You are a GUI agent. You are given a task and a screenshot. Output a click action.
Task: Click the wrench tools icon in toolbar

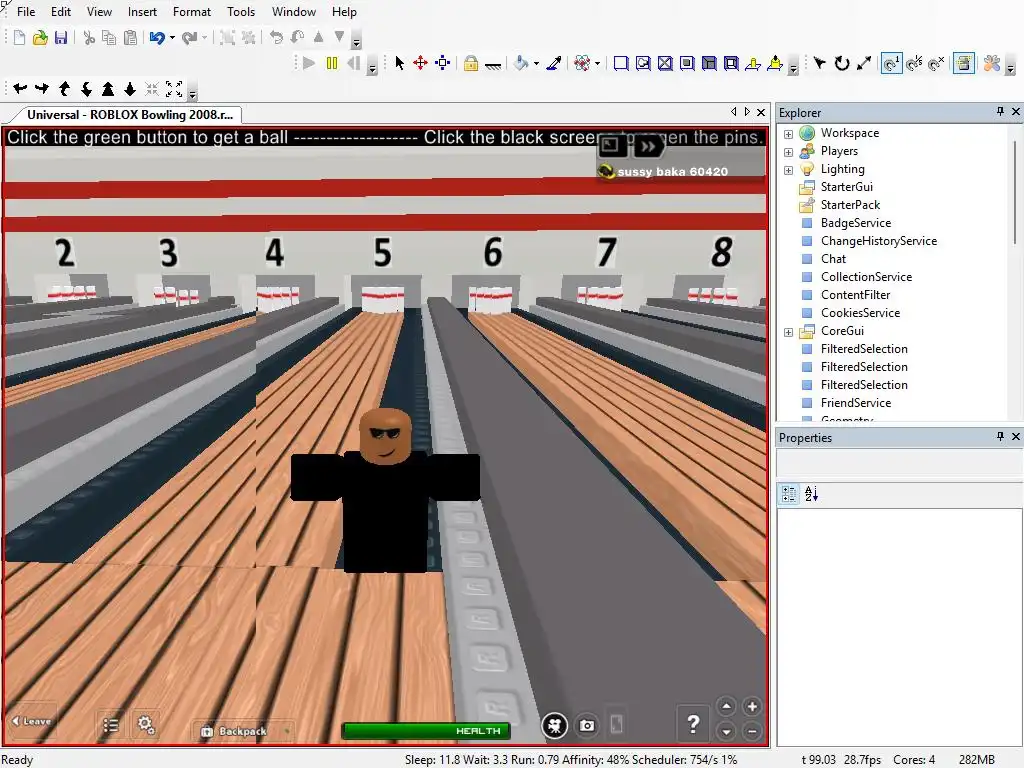pos(991,63)
